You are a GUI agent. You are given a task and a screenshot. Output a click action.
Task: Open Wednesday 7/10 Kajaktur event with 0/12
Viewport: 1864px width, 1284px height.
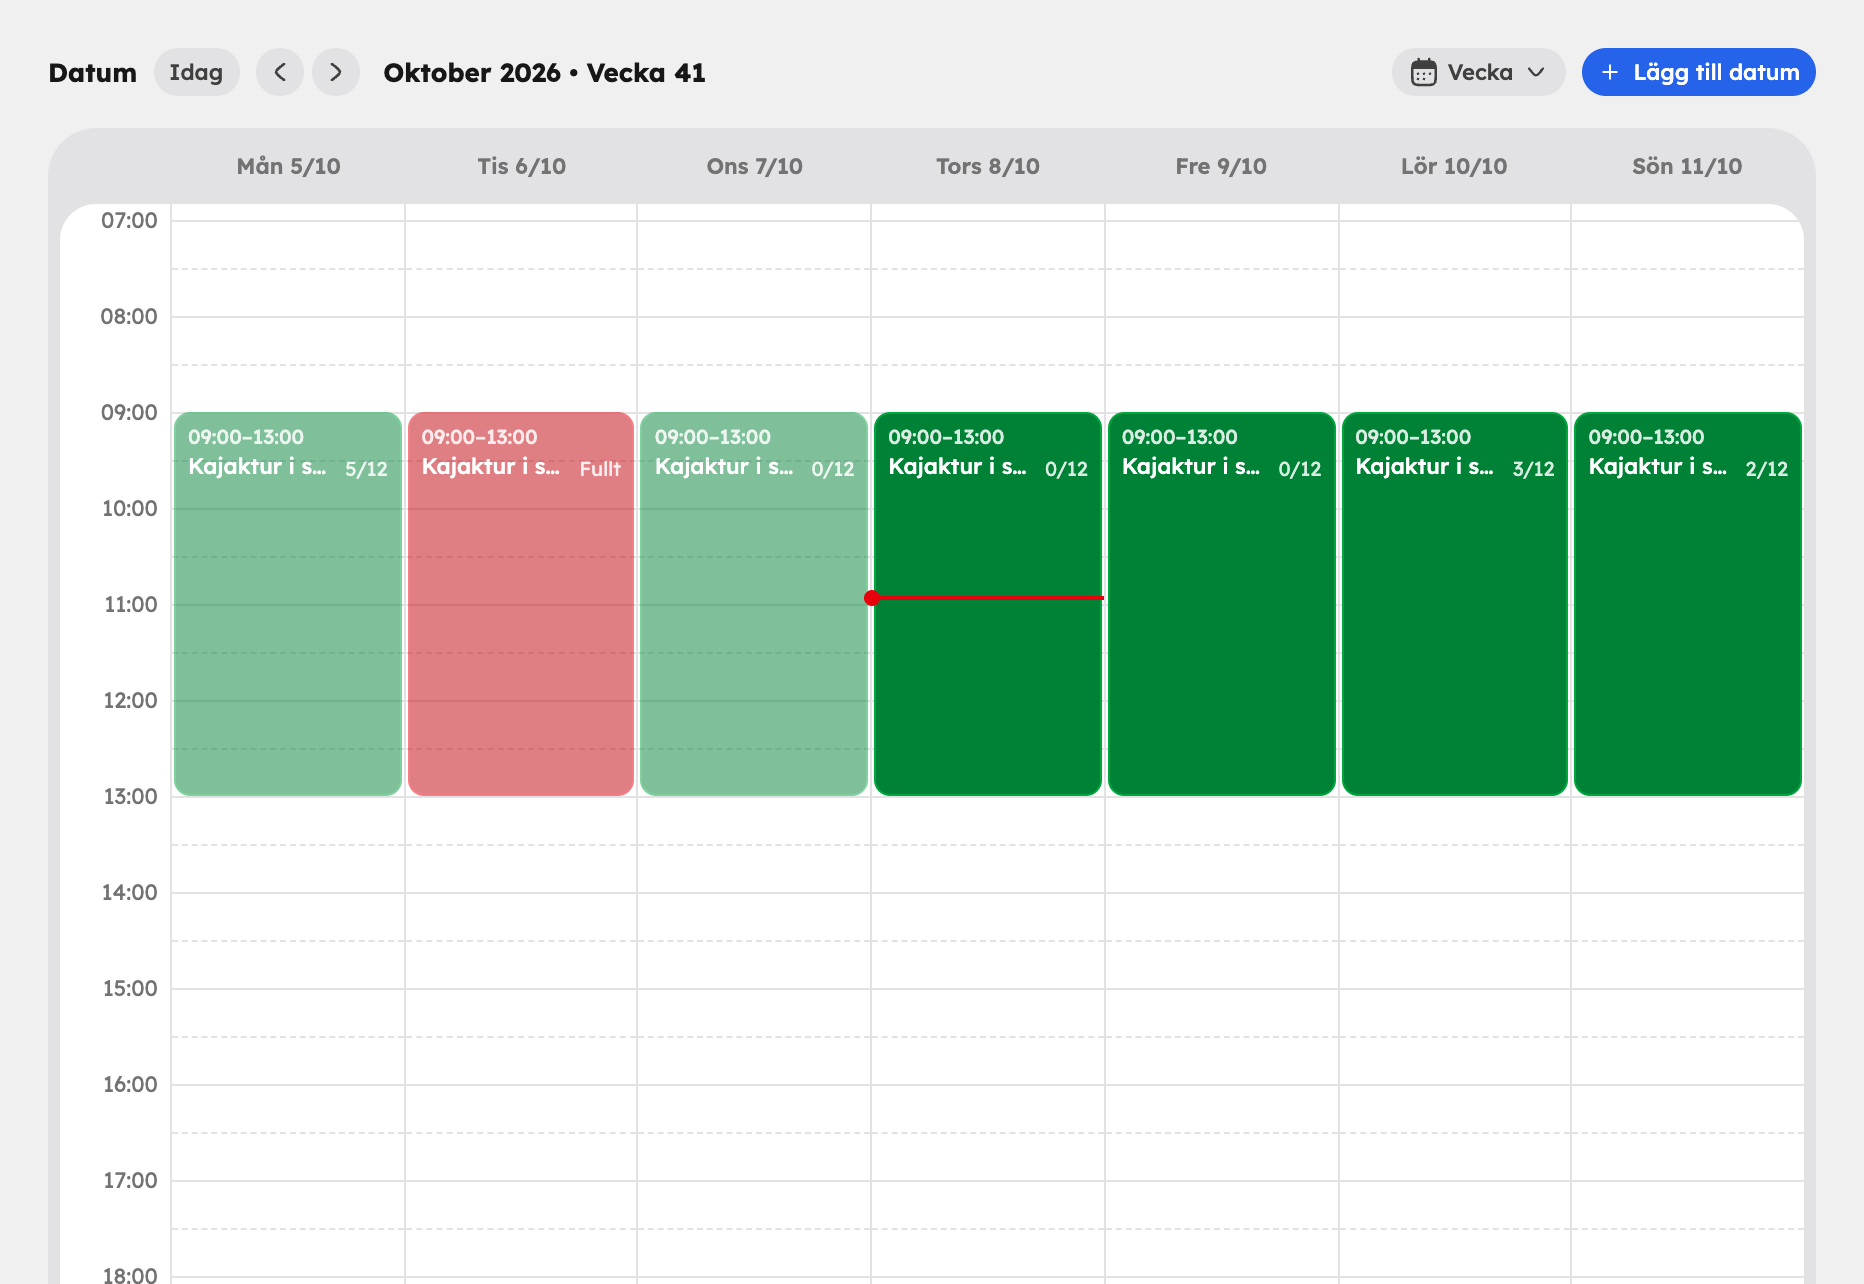point(754,604)
